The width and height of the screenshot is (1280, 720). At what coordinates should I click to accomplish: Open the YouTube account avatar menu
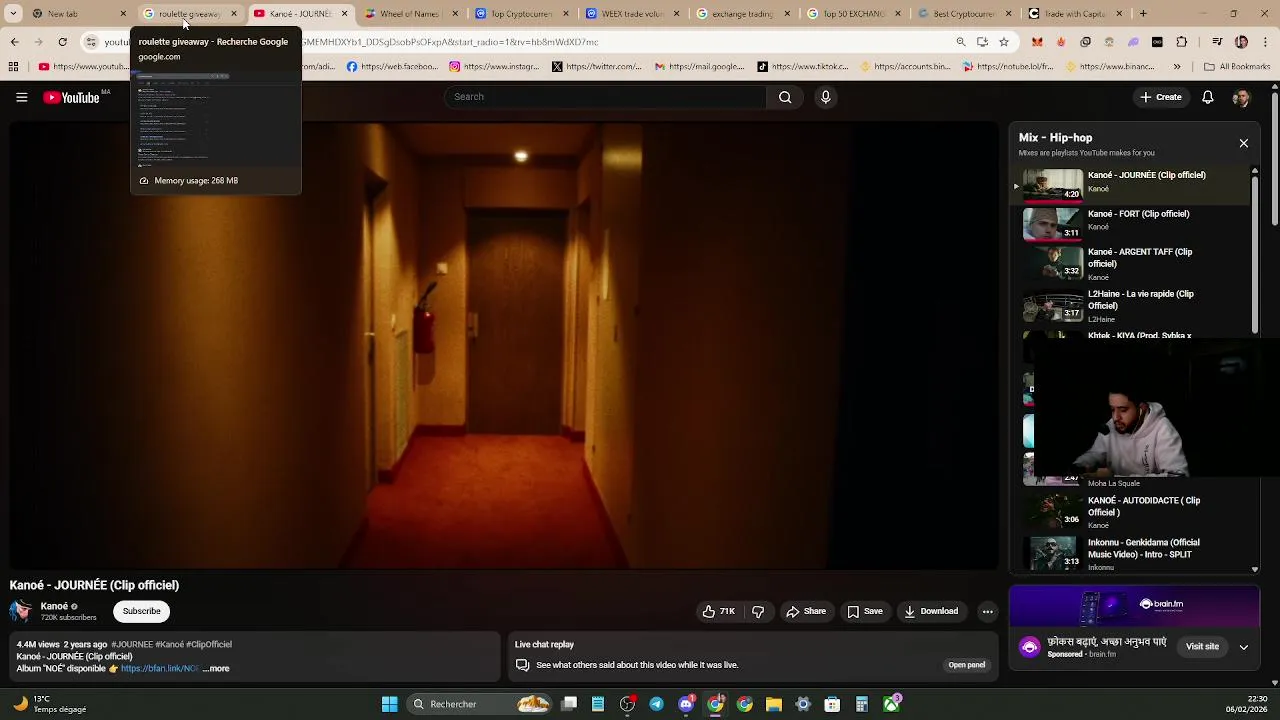[1241, 97]
